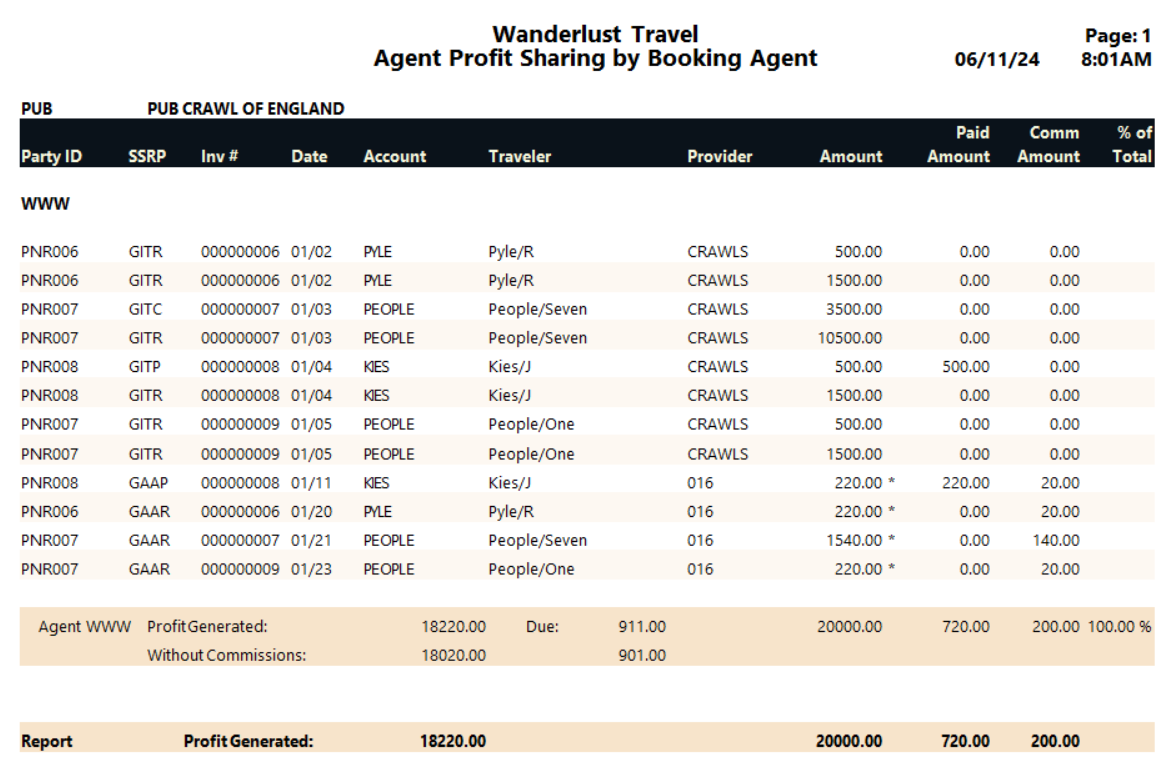Click the 10500.00 amount value
Image resolution: width=1172 pixels, height=765 pixels.
coord(850,338)
